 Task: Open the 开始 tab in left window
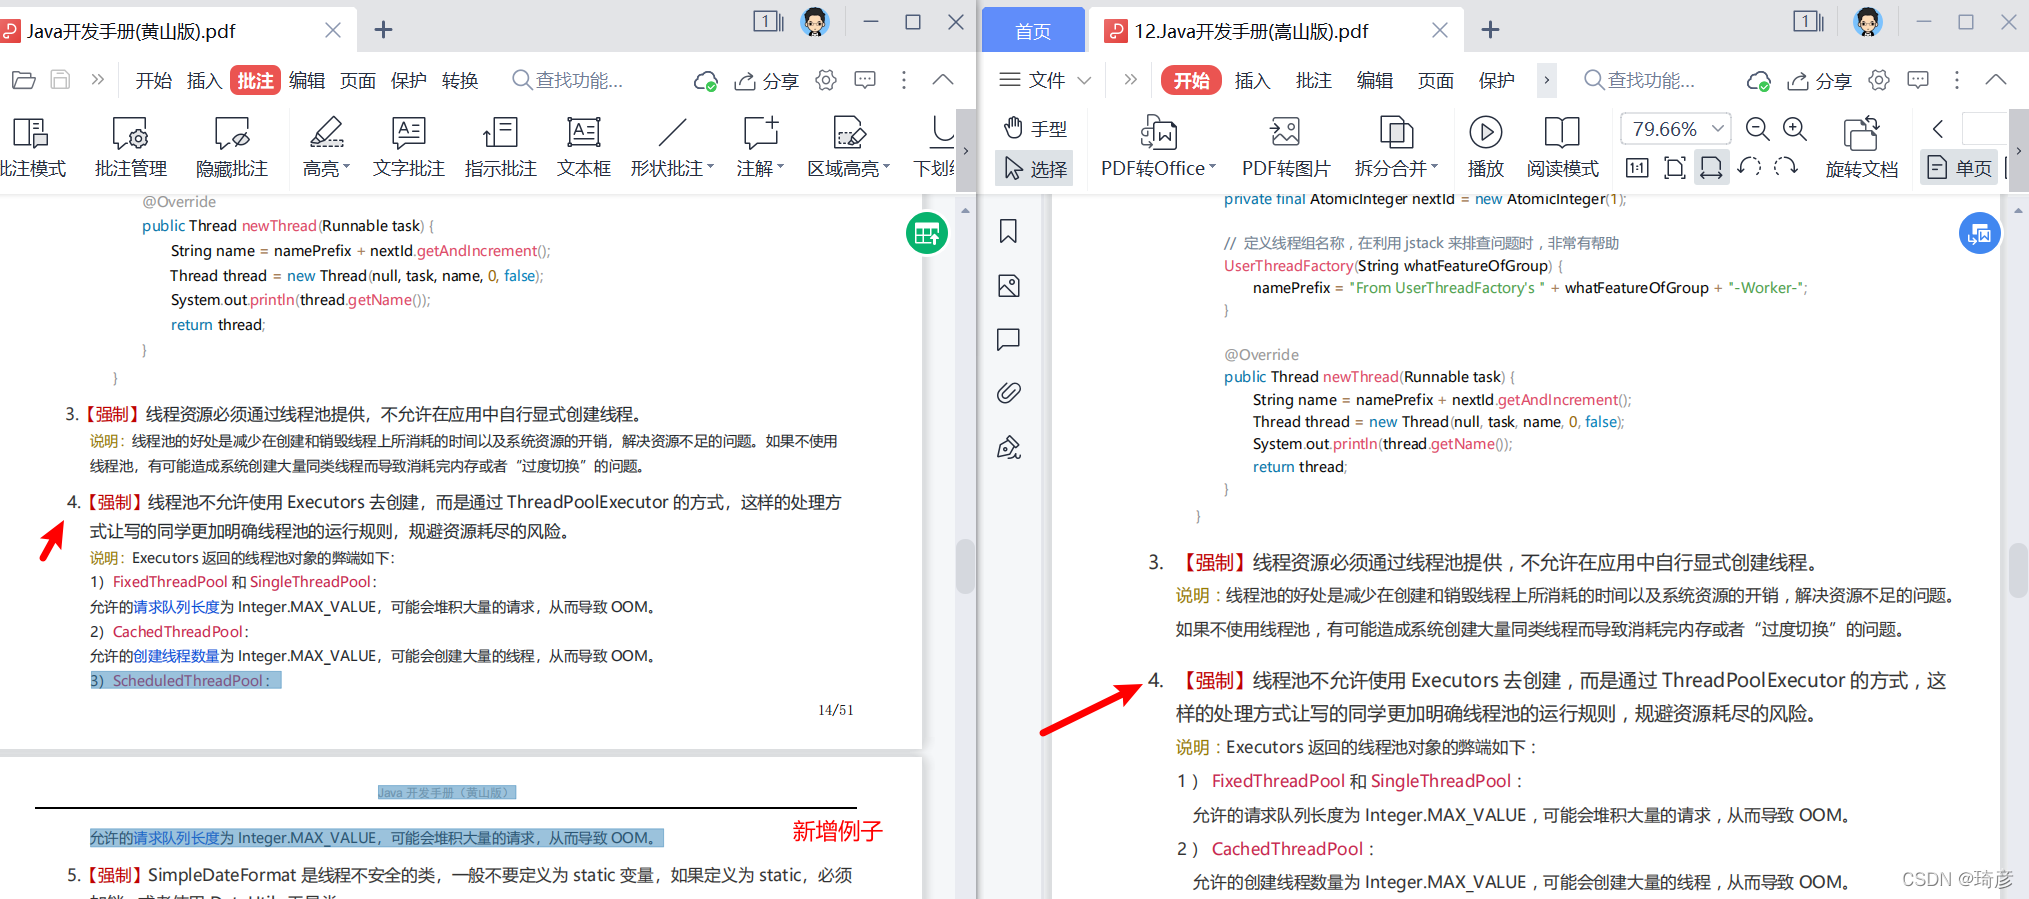click(154, 81)
